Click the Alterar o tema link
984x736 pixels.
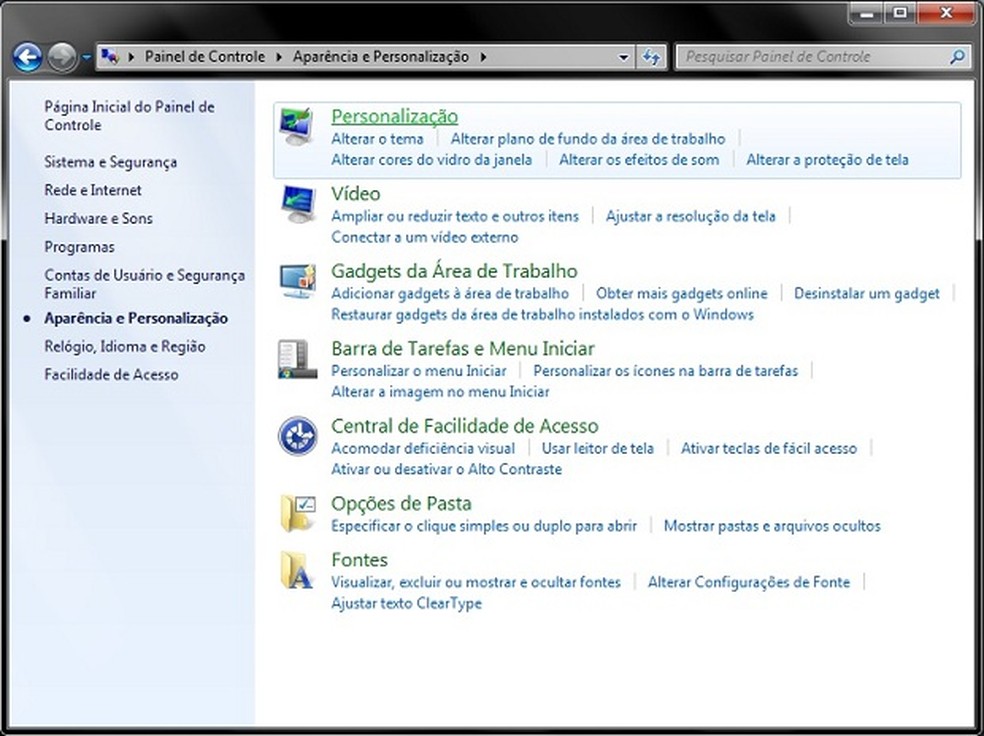click(377, 139)
